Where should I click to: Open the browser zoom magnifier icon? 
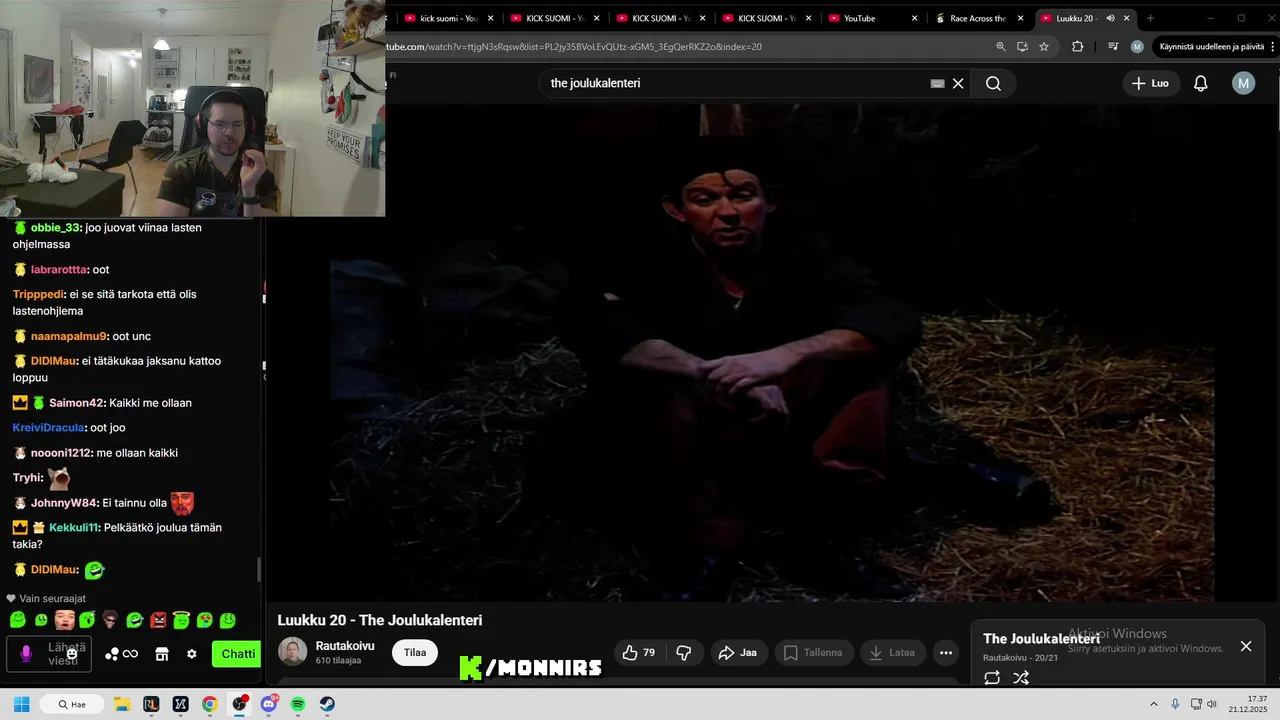click(x=1001, y=46)
